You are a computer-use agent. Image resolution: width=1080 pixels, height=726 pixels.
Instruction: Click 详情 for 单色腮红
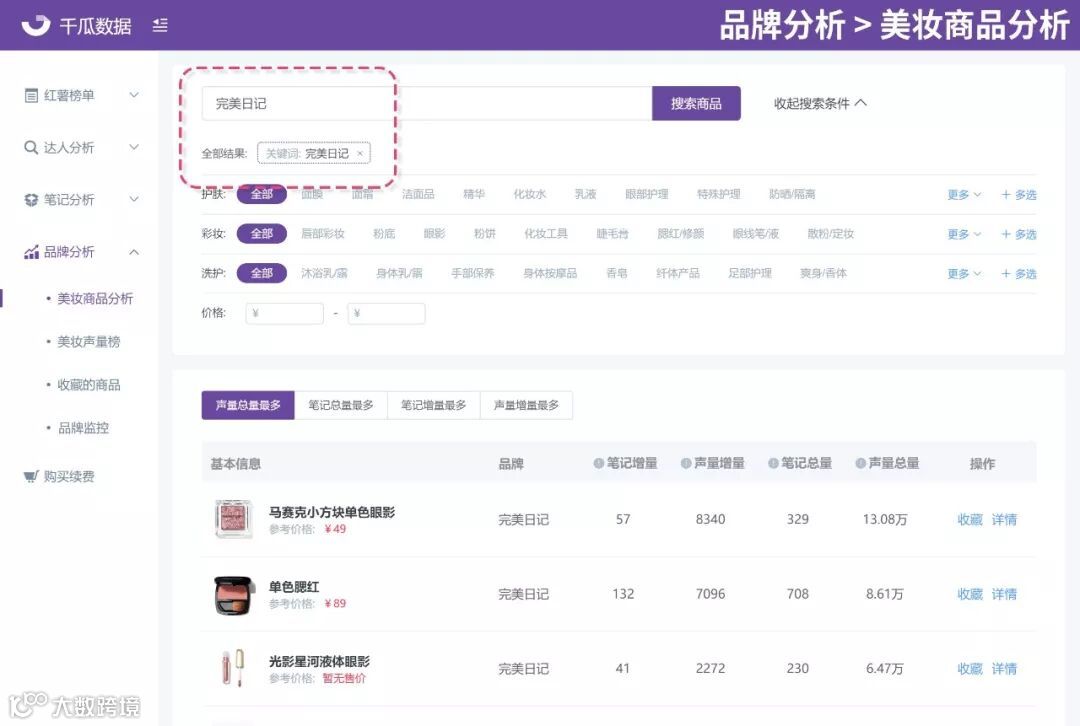point(1004,594)
